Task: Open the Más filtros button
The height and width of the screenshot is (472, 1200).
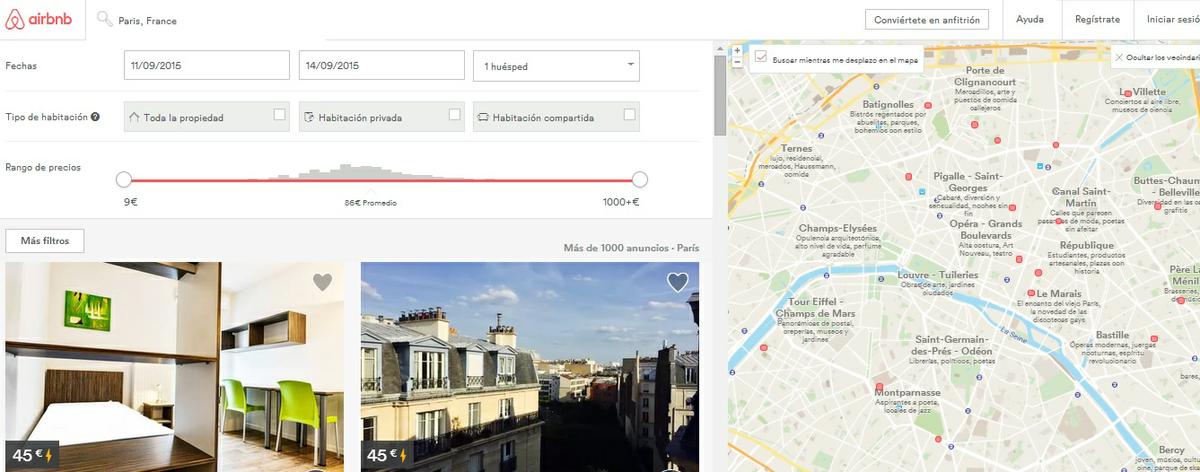Action: pyautogui.click(x=44, y=241)
